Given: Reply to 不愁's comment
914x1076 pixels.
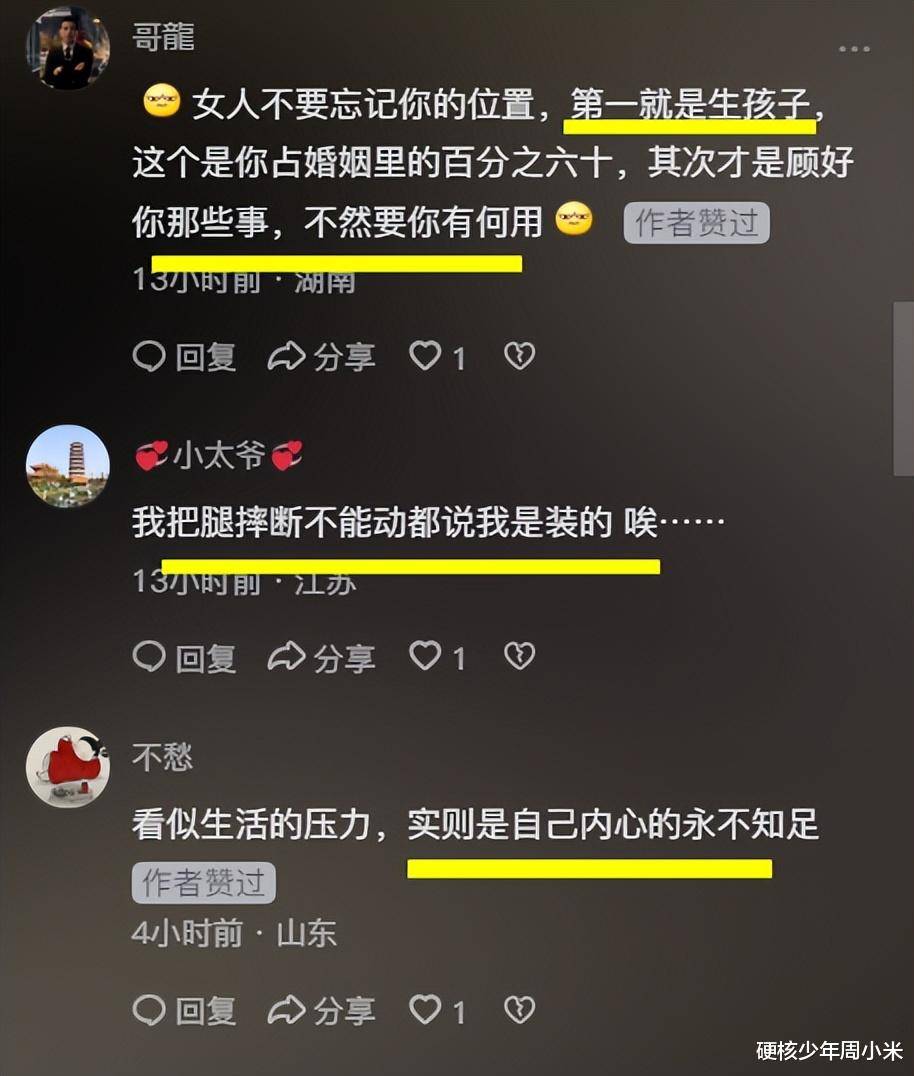Looking at the screenshot, I should tap(185, 1010).
